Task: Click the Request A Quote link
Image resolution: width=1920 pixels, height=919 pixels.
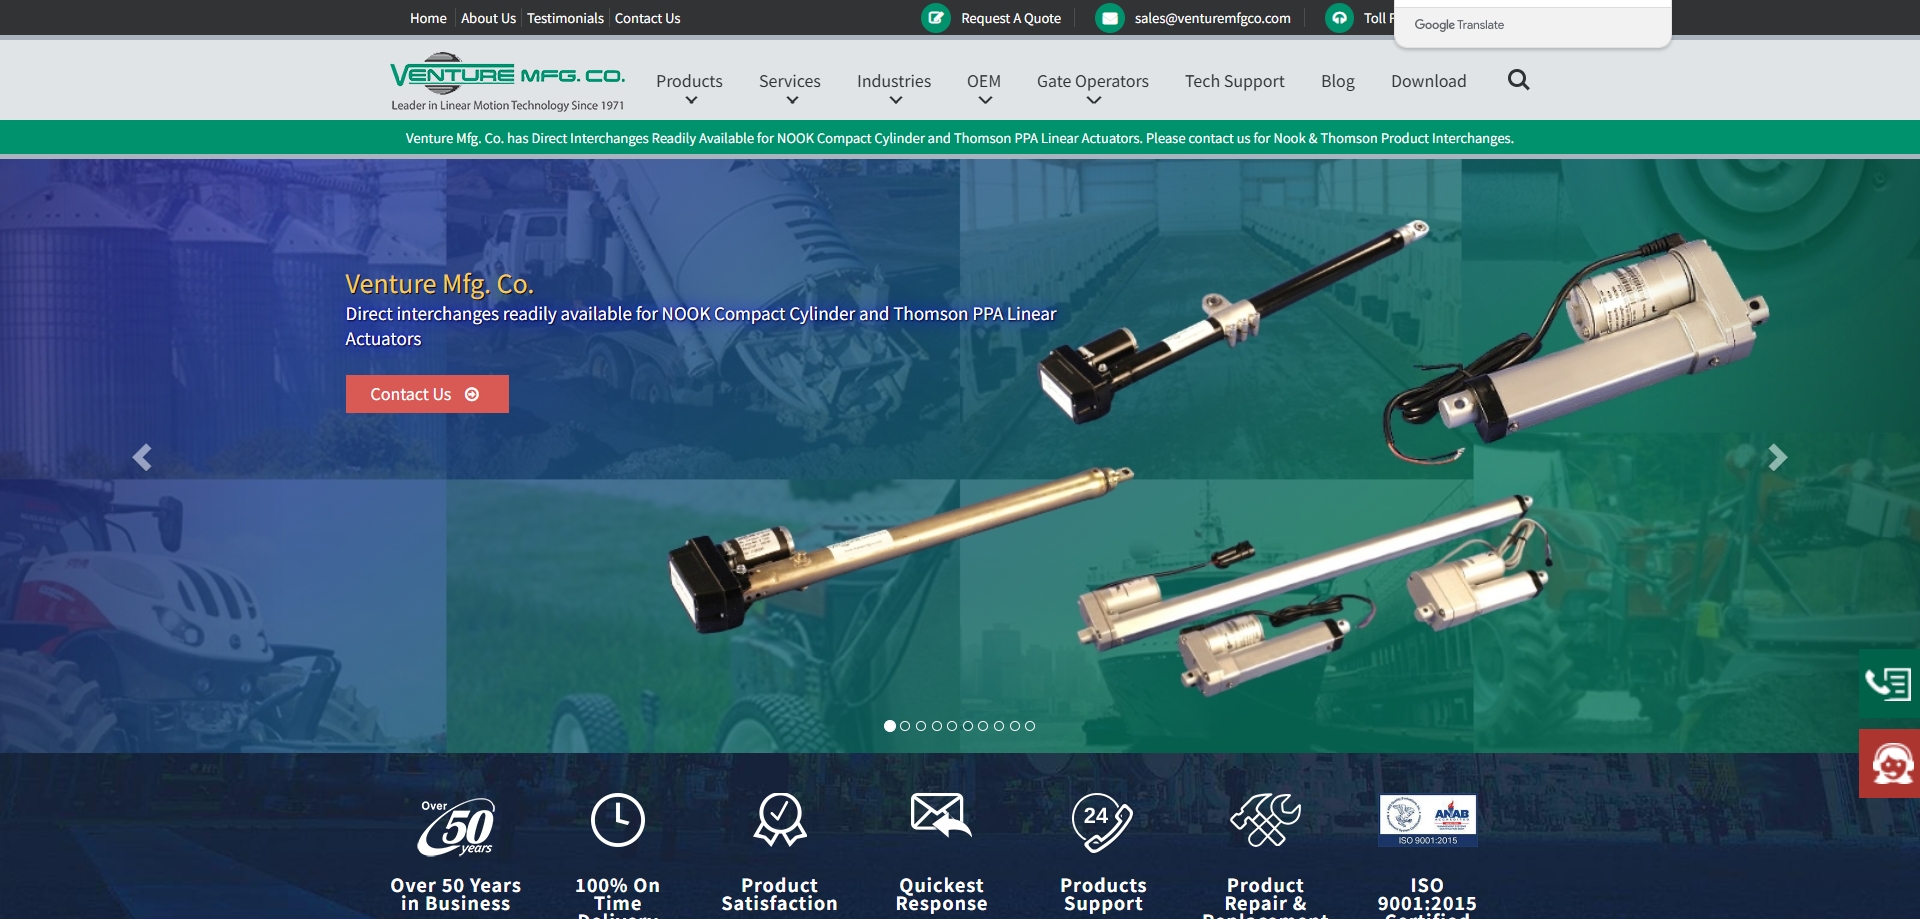Action: [x=1011, y=18]
